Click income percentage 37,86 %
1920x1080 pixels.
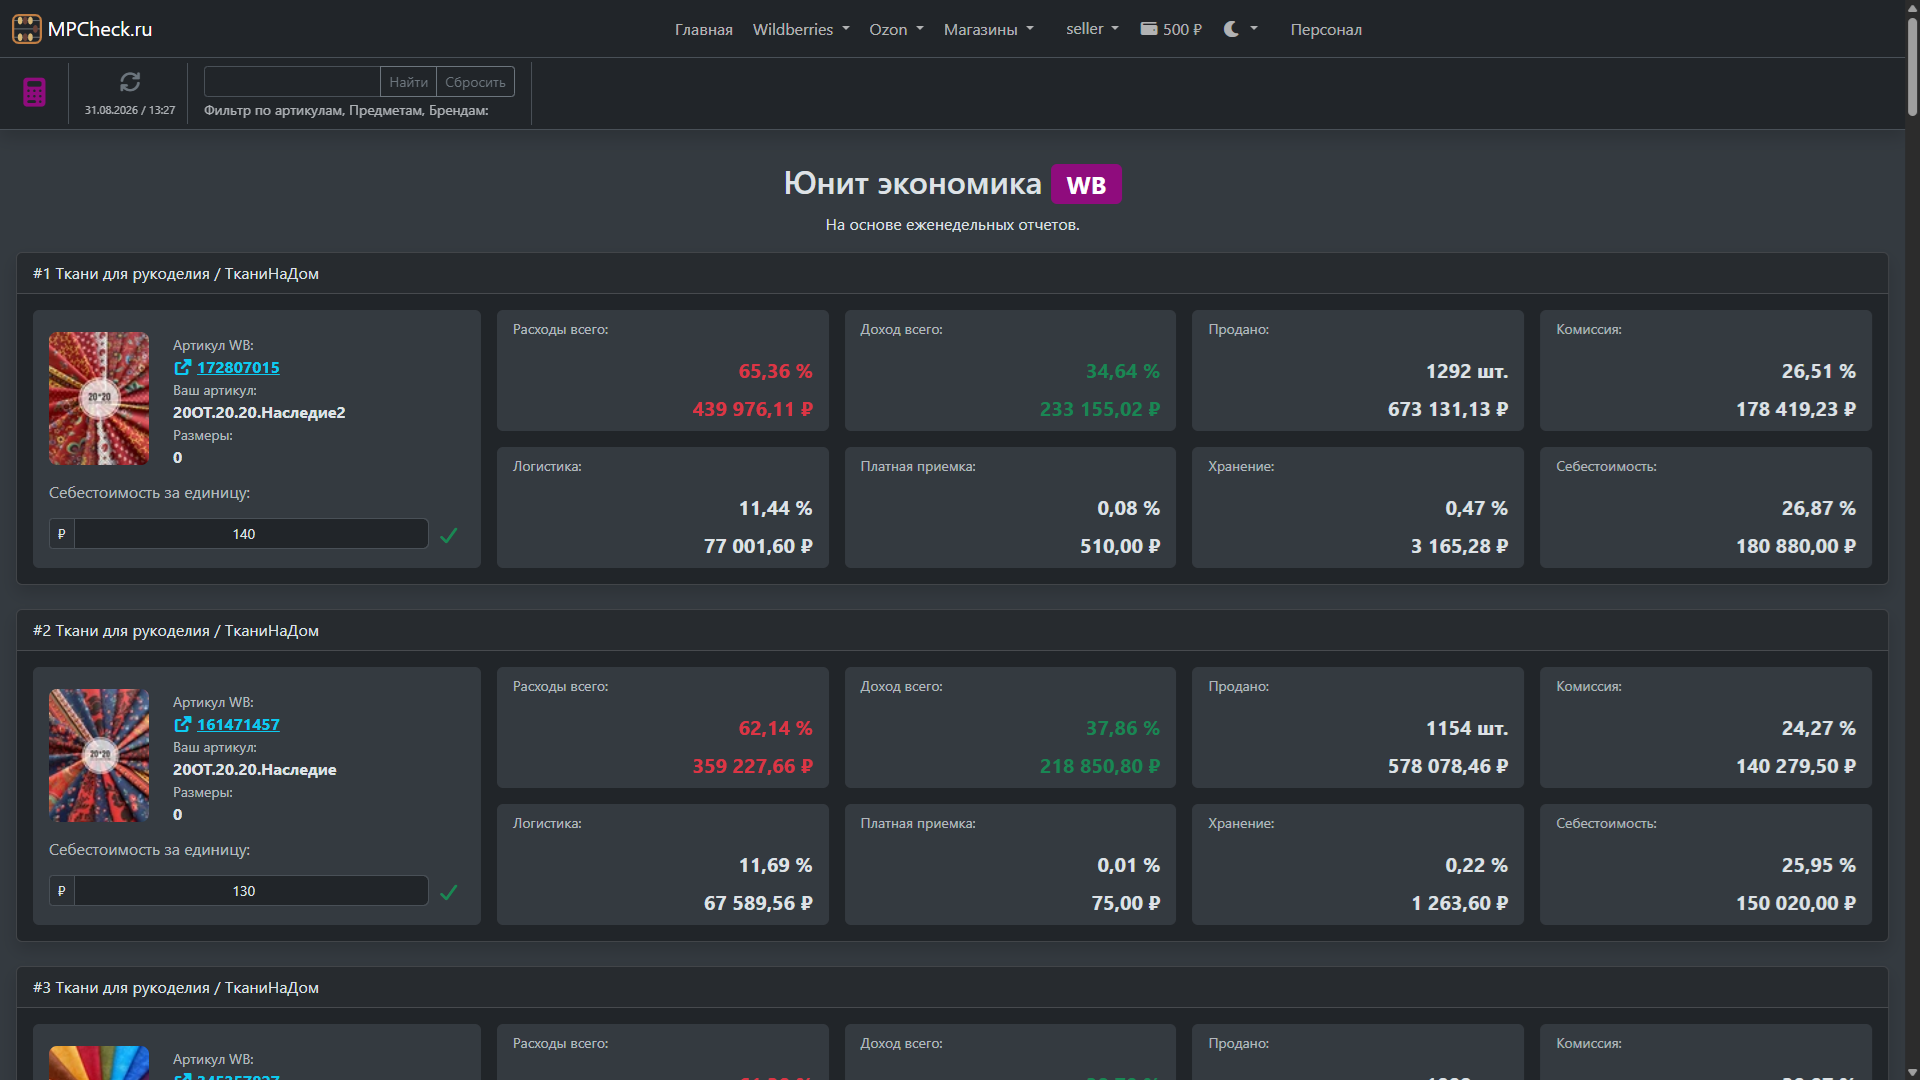tap(1123, 728)
